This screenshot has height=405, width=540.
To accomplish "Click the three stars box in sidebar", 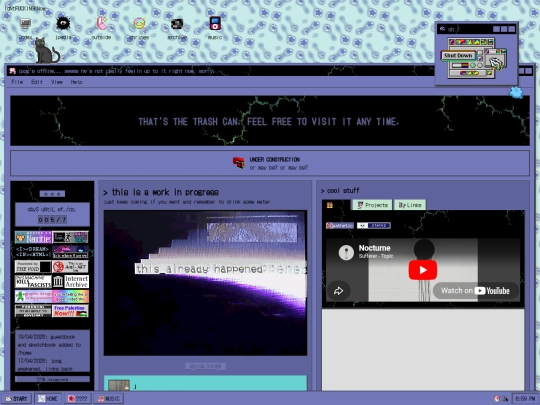I will click(x=52, y=194).
